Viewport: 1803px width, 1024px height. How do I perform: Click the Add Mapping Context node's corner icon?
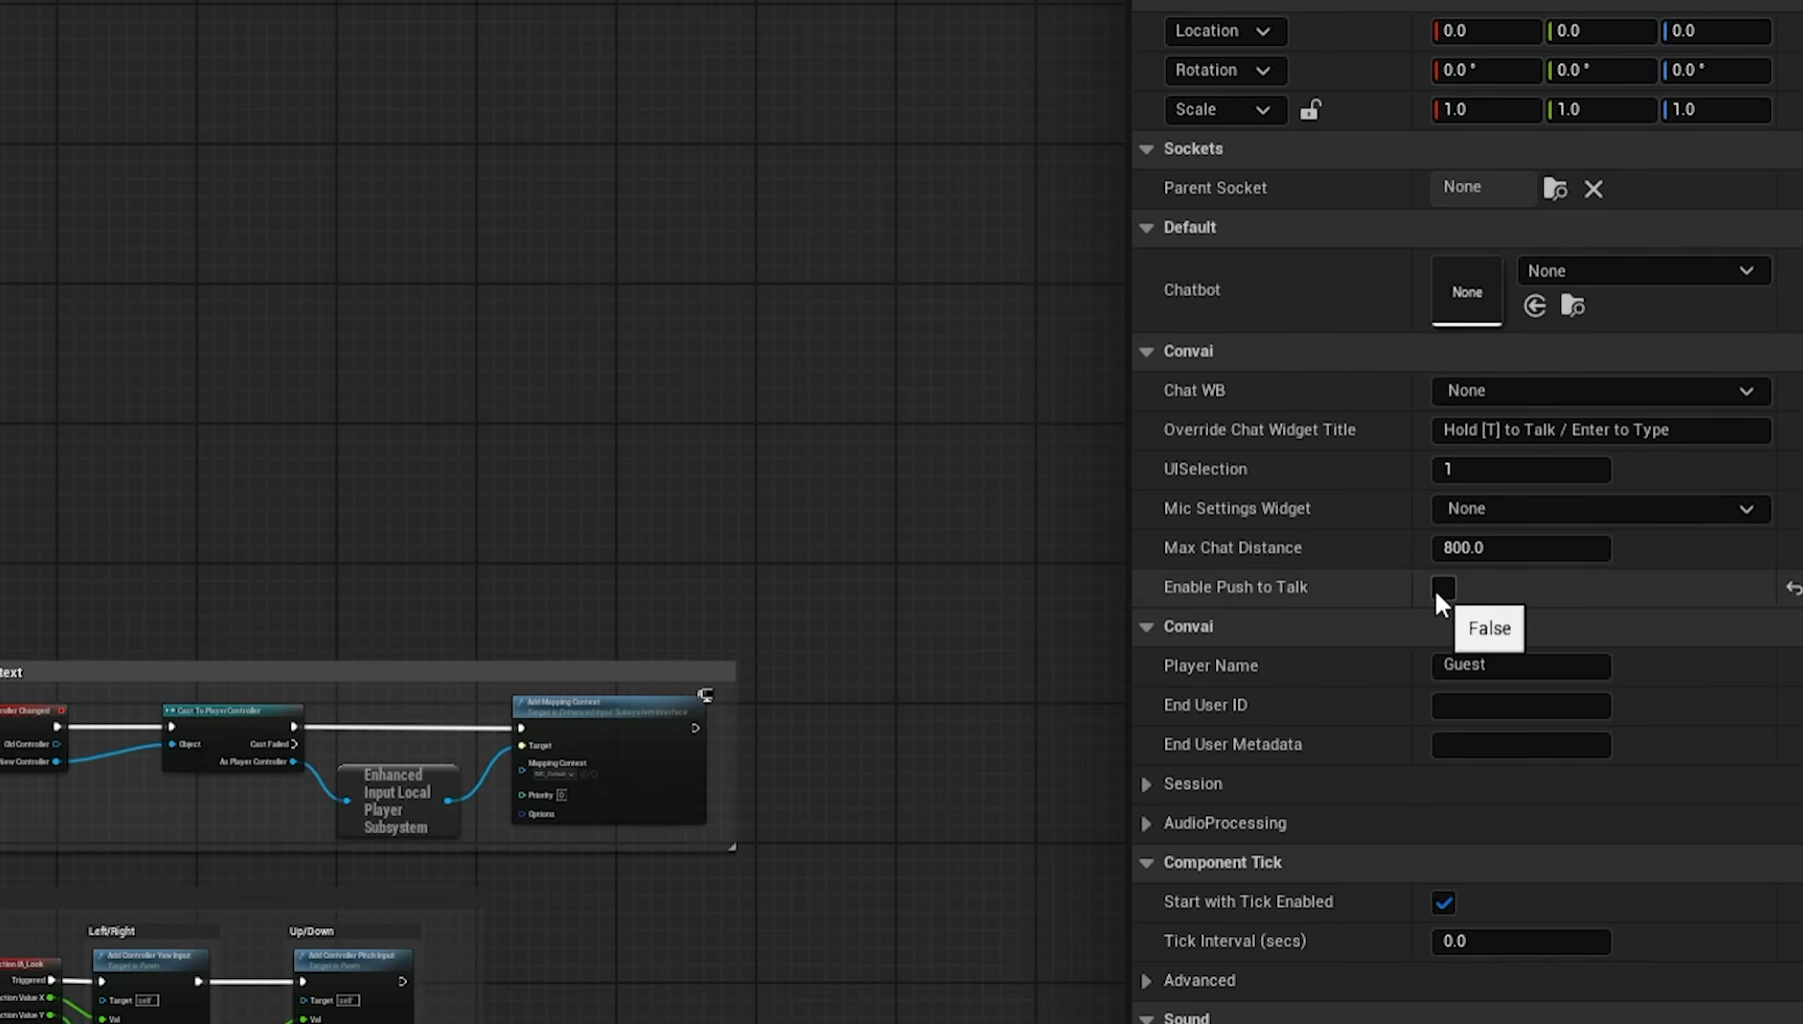705,695
